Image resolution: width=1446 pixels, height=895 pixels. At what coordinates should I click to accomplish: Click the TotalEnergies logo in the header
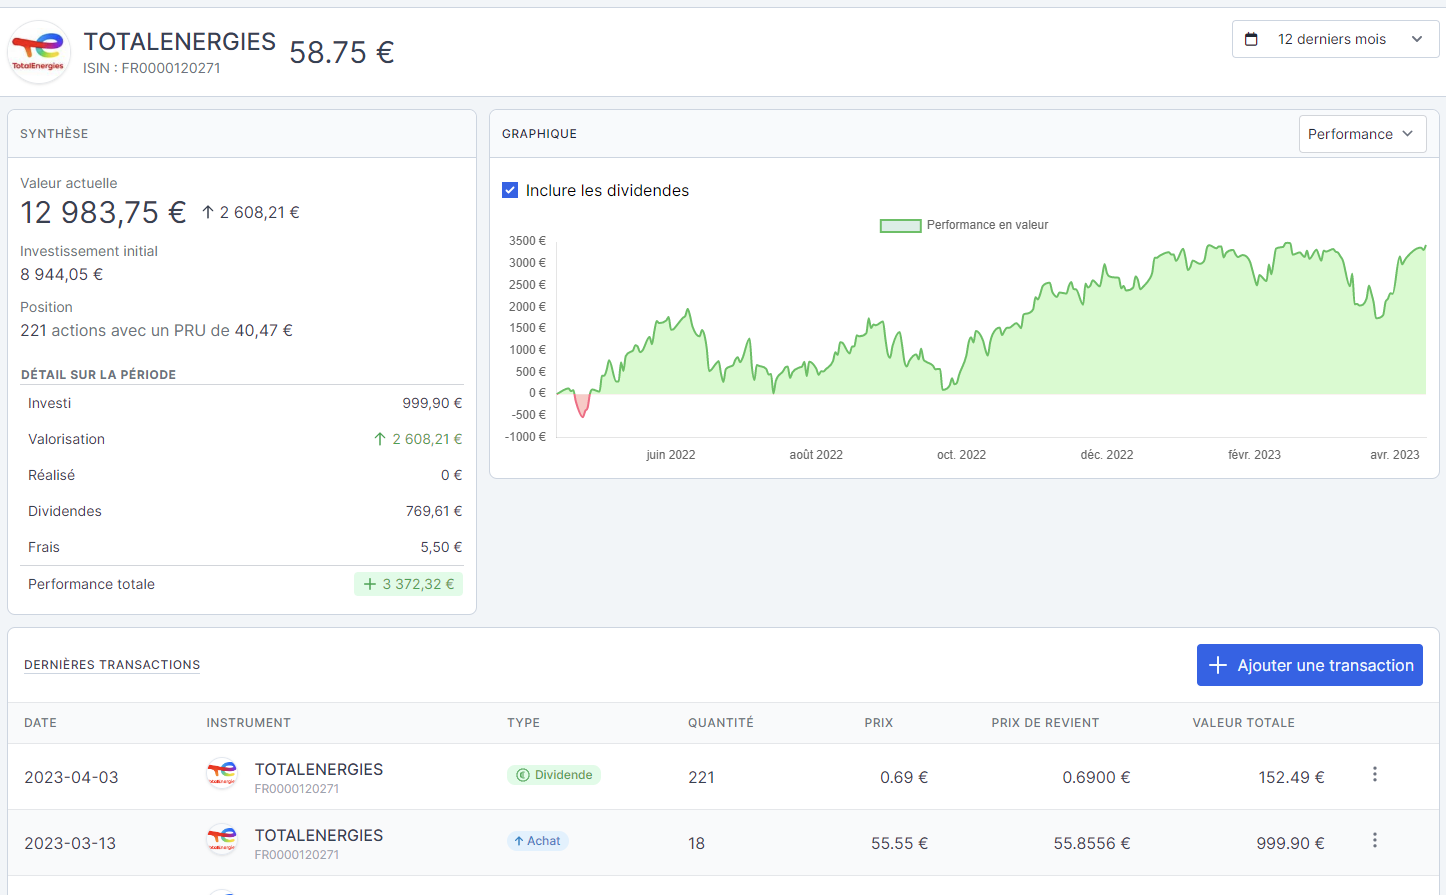tap(39, 52)
